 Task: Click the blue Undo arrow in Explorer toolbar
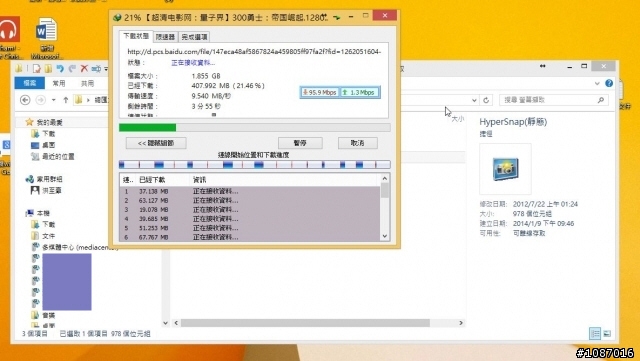(x=60, y=68)
